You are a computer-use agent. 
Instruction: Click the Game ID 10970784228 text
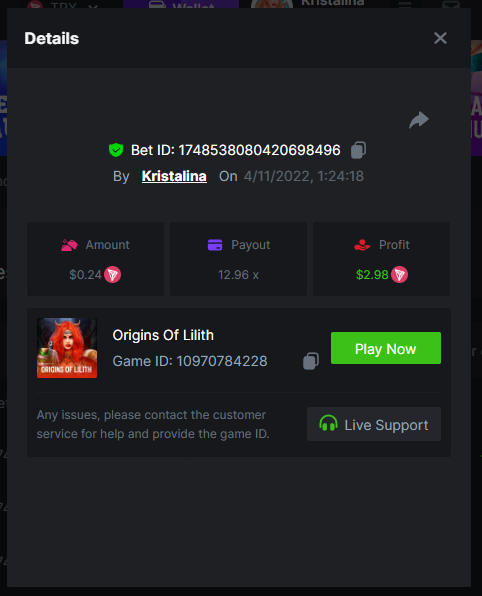[190, 361]
